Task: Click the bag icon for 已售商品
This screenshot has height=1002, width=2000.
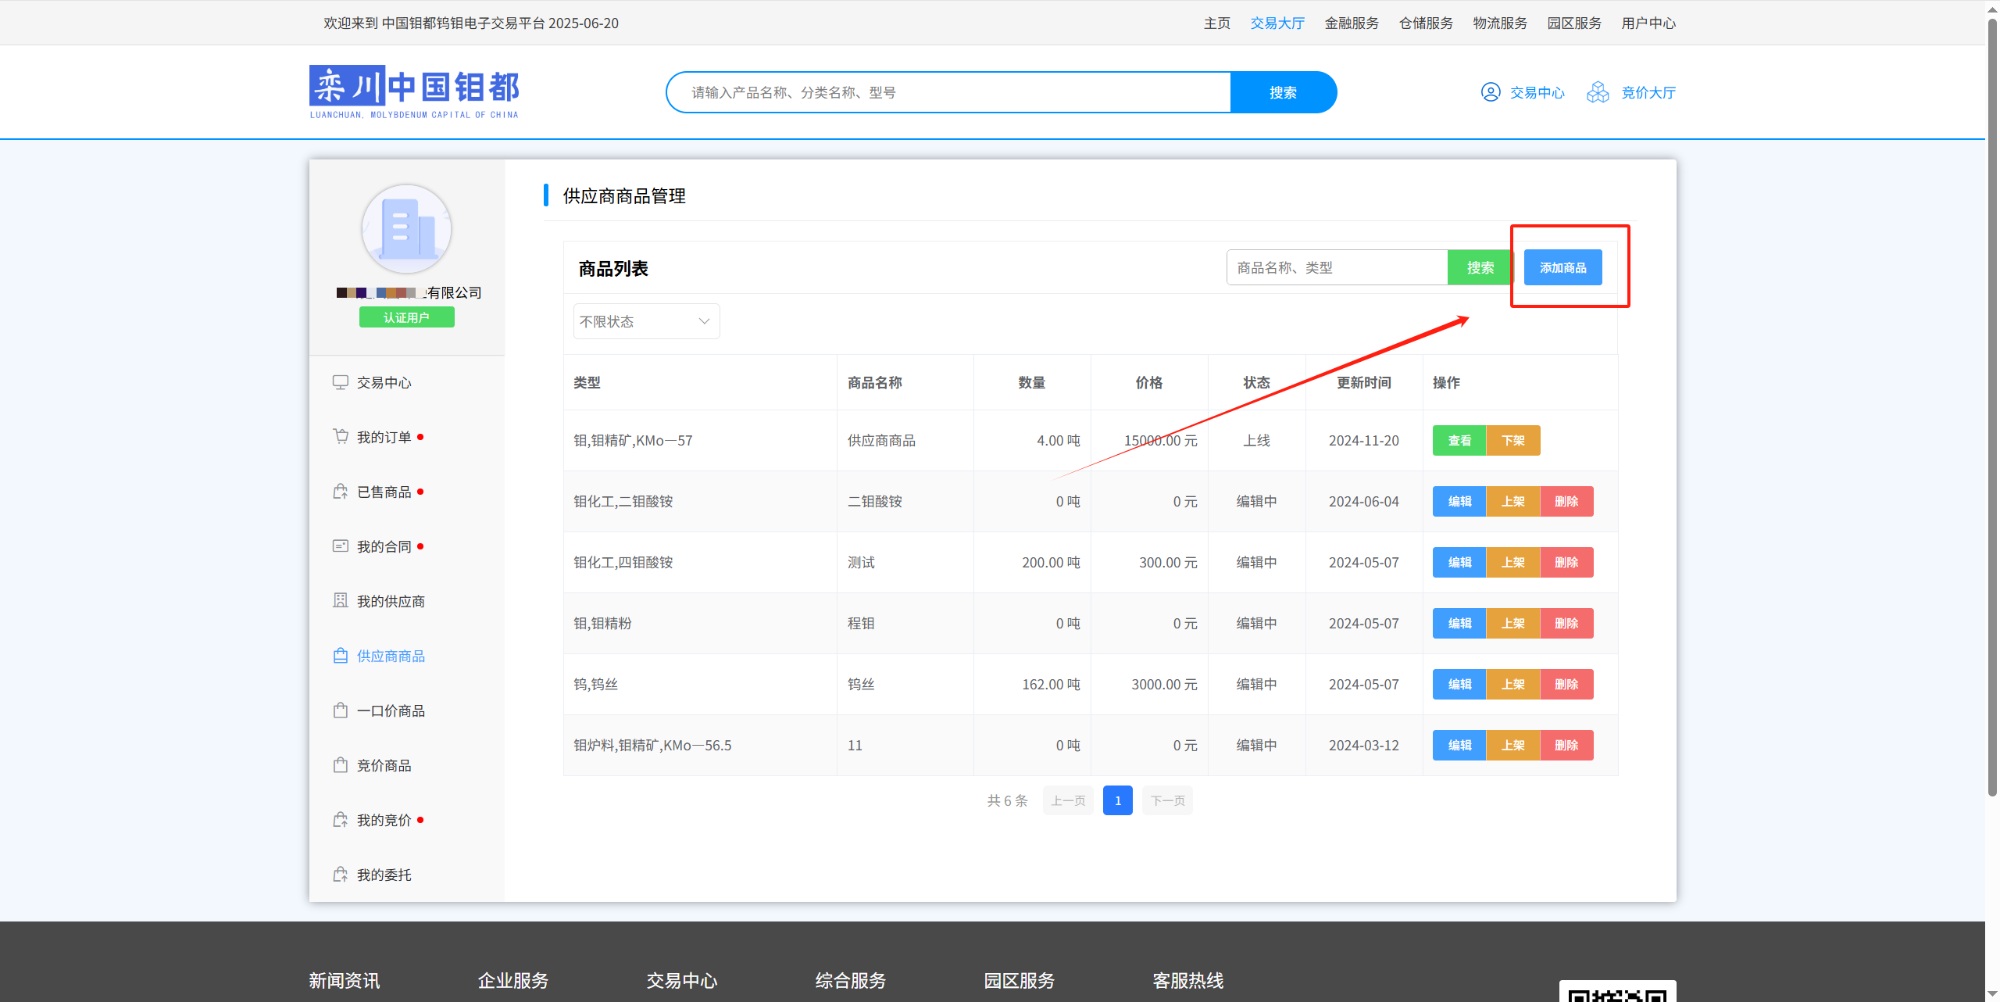Action: (340, 492)
